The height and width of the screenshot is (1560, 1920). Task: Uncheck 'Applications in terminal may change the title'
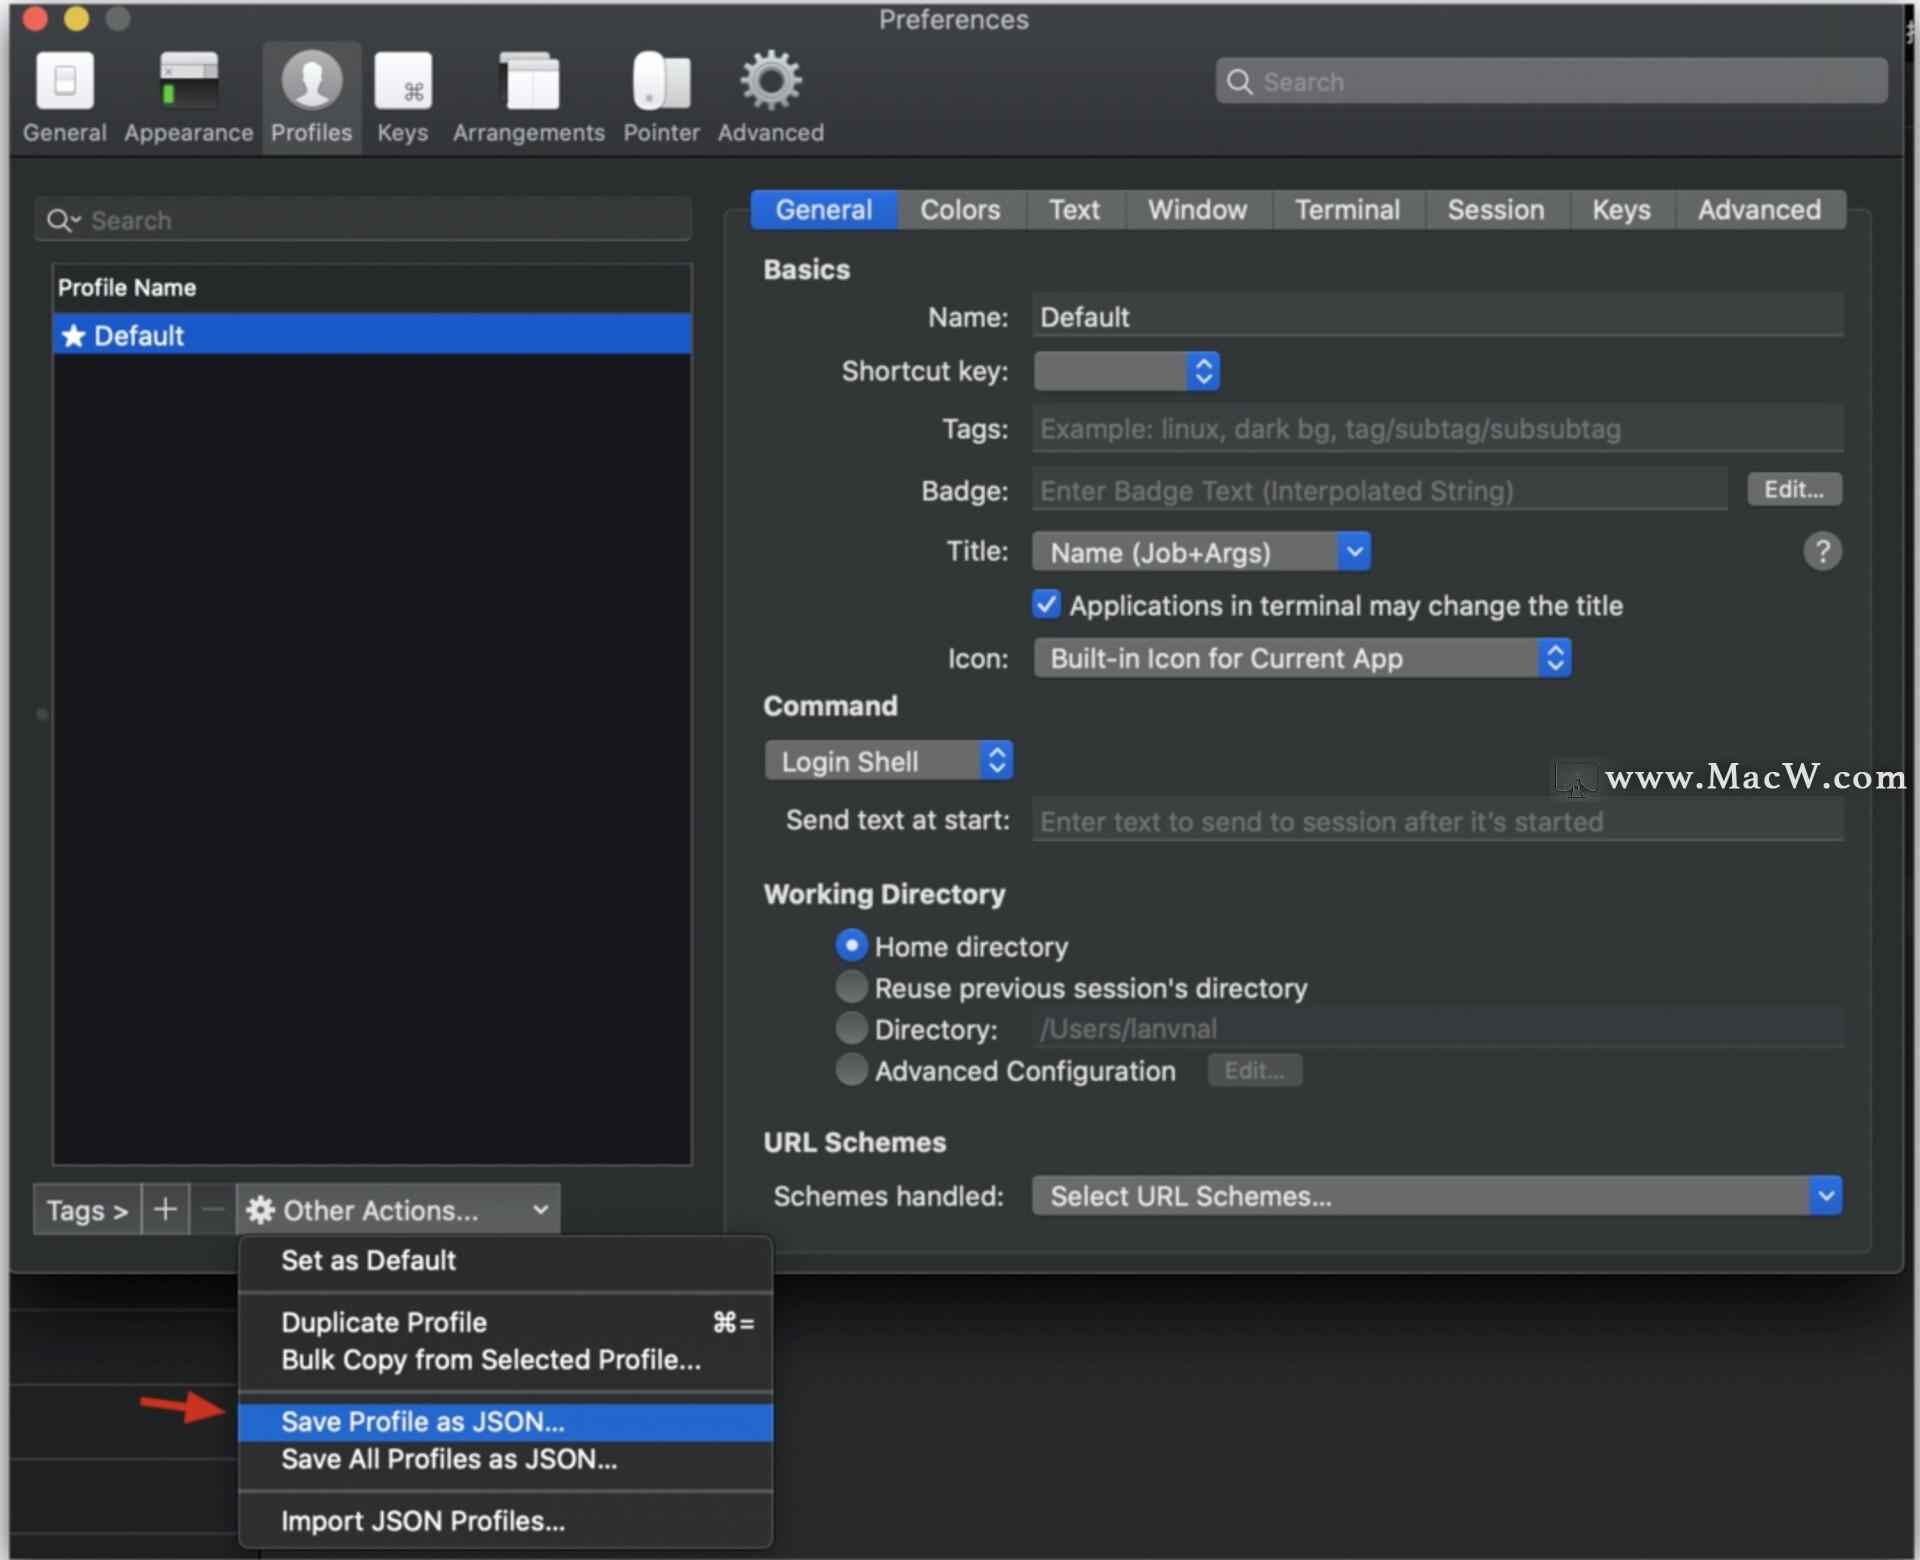pyautogui.click(x=1046, y=604)
